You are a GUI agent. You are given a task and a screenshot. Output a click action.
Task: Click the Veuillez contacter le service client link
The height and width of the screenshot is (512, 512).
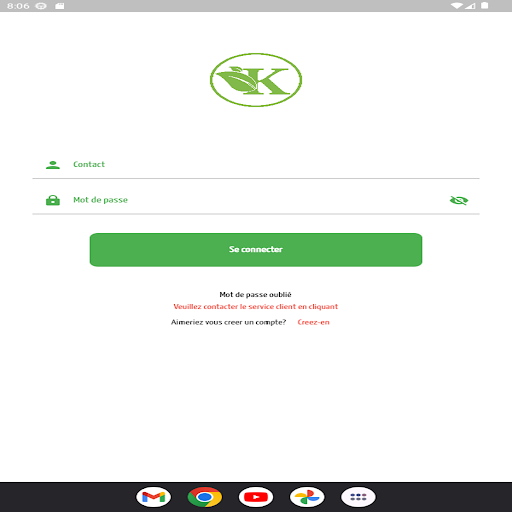click(x=256, y=307)
